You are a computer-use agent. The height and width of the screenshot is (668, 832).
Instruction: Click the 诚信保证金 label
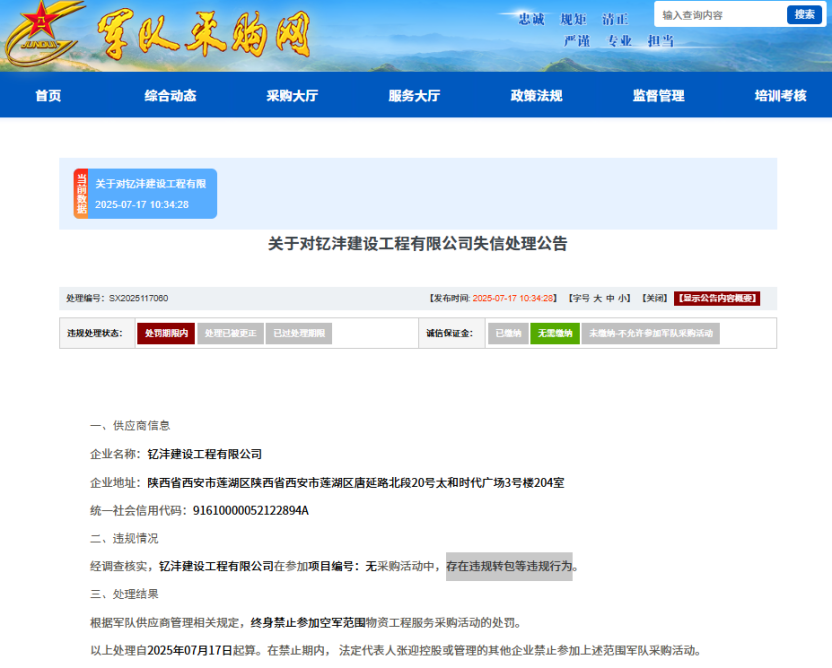(x=449, y=333)
